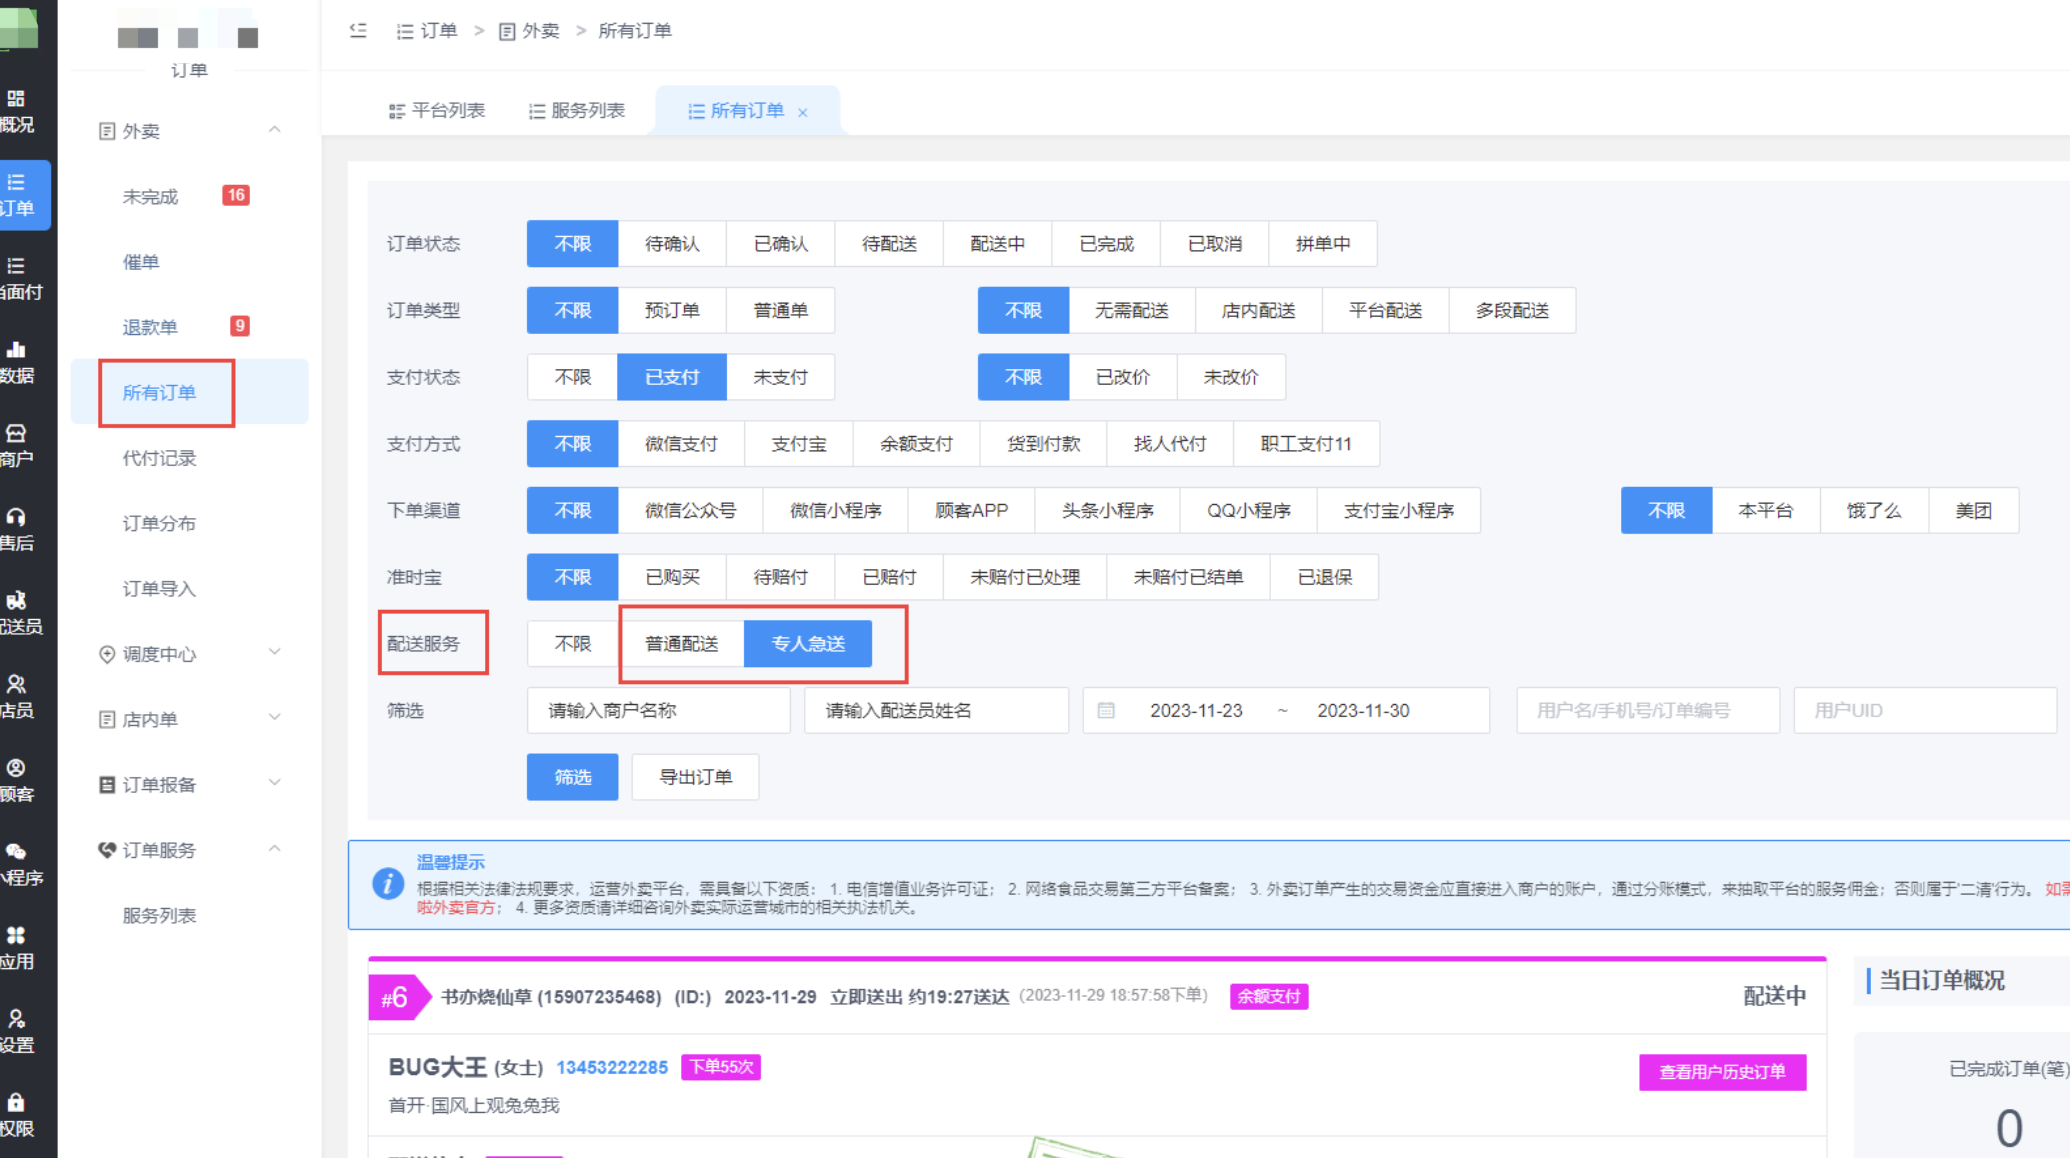Click the calendar icon in the date range field
This screenshot has height=1158, width=2070.
click(x=1106, y=711)
